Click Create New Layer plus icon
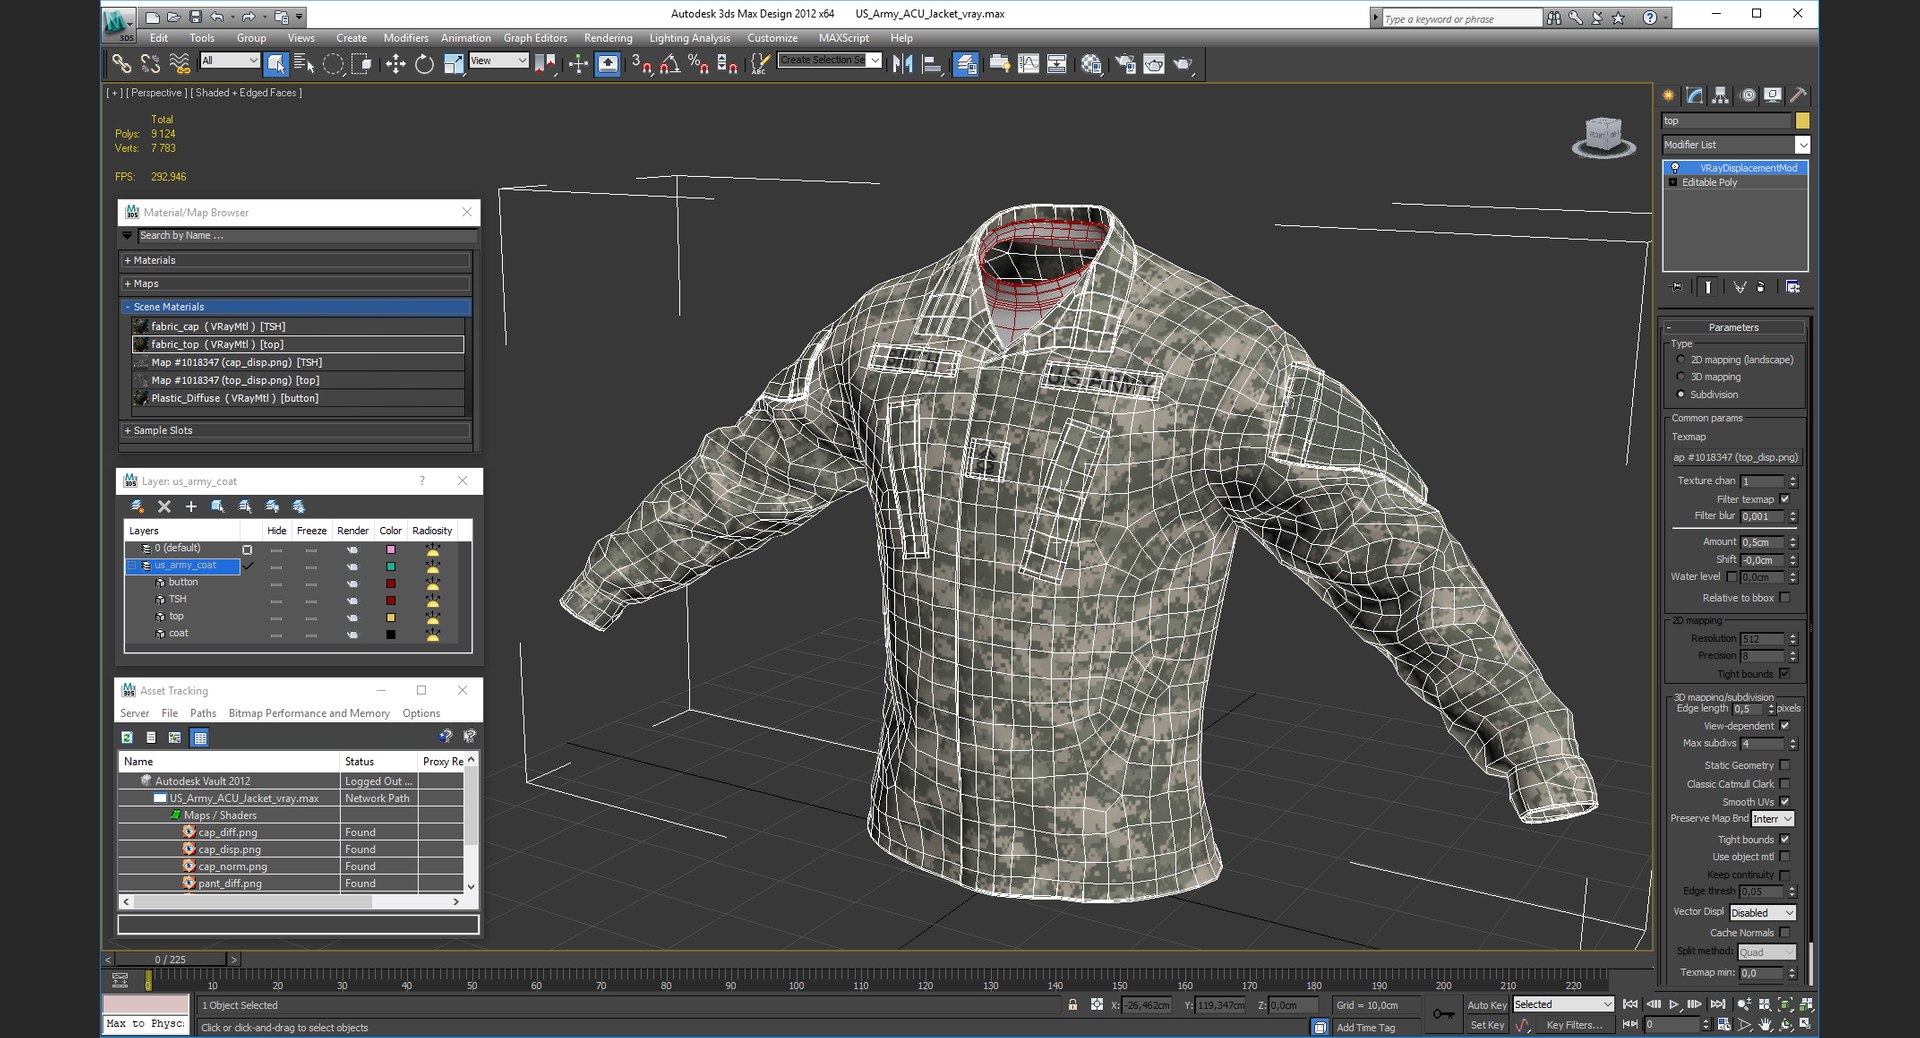The height and width of the screenshot is (1038, 1920). point(191,507)
